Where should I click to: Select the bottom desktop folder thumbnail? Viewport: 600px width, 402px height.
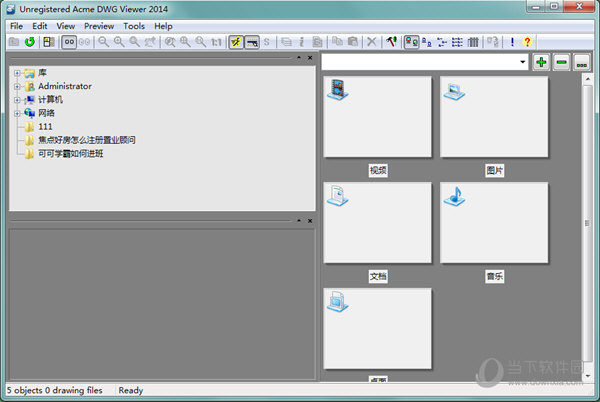[x=378, y=329]
